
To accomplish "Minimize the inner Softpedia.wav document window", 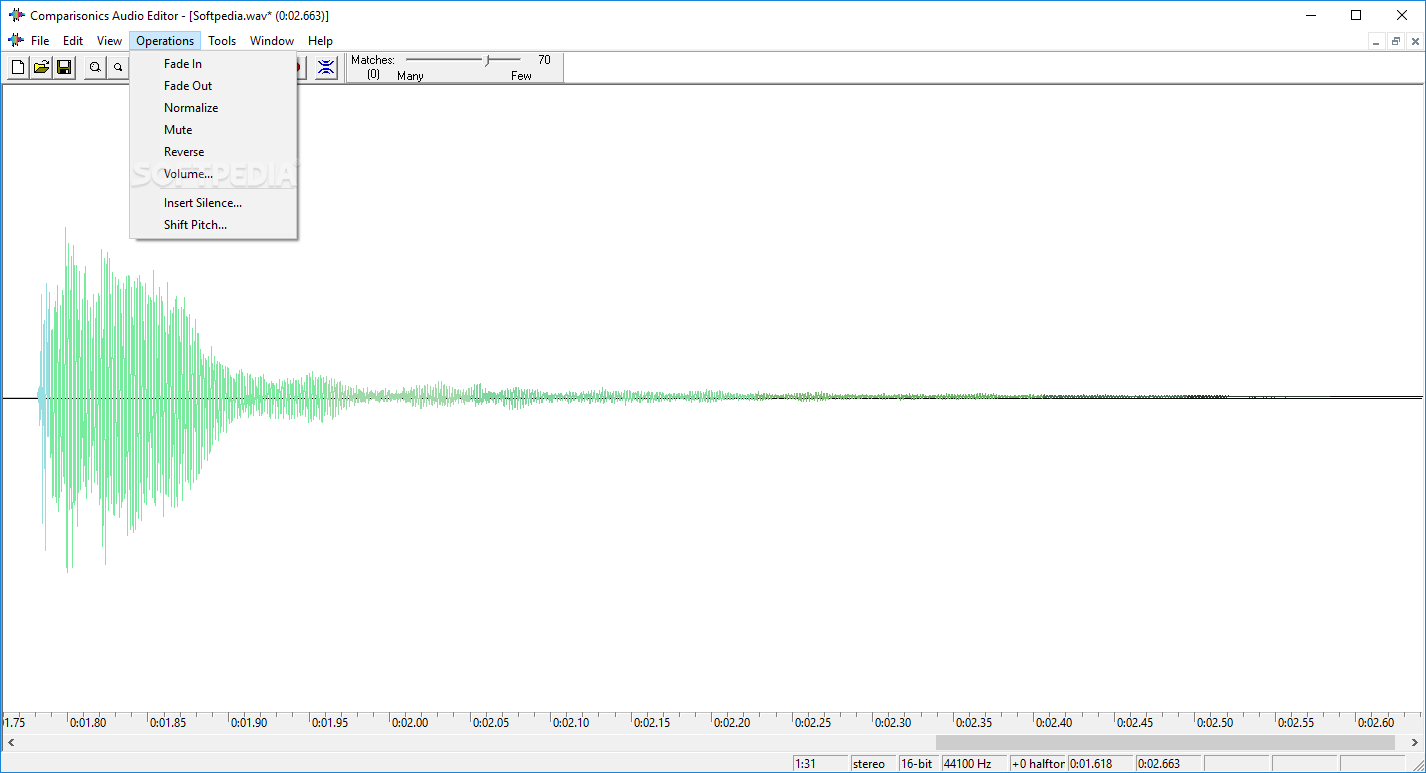I will (1377, 41).
